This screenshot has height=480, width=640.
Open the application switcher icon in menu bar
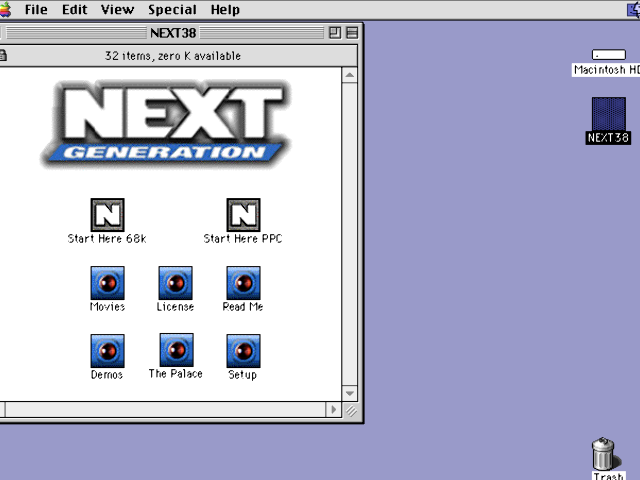click(634, 9)
